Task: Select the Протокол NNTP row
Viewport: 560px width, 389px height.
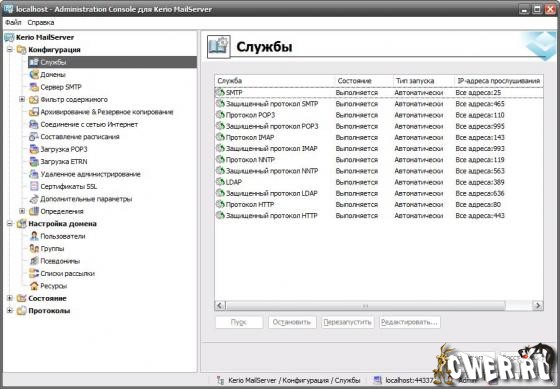Action: tap(379, 160)
